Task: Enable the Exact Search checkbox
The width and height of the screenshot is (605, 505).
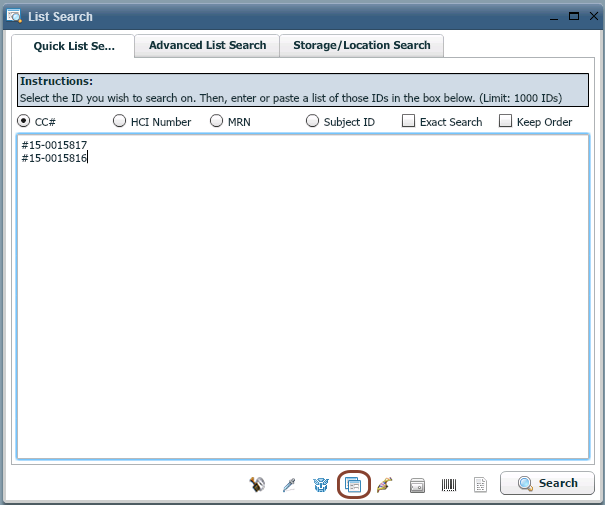Action: pos(408,121)
